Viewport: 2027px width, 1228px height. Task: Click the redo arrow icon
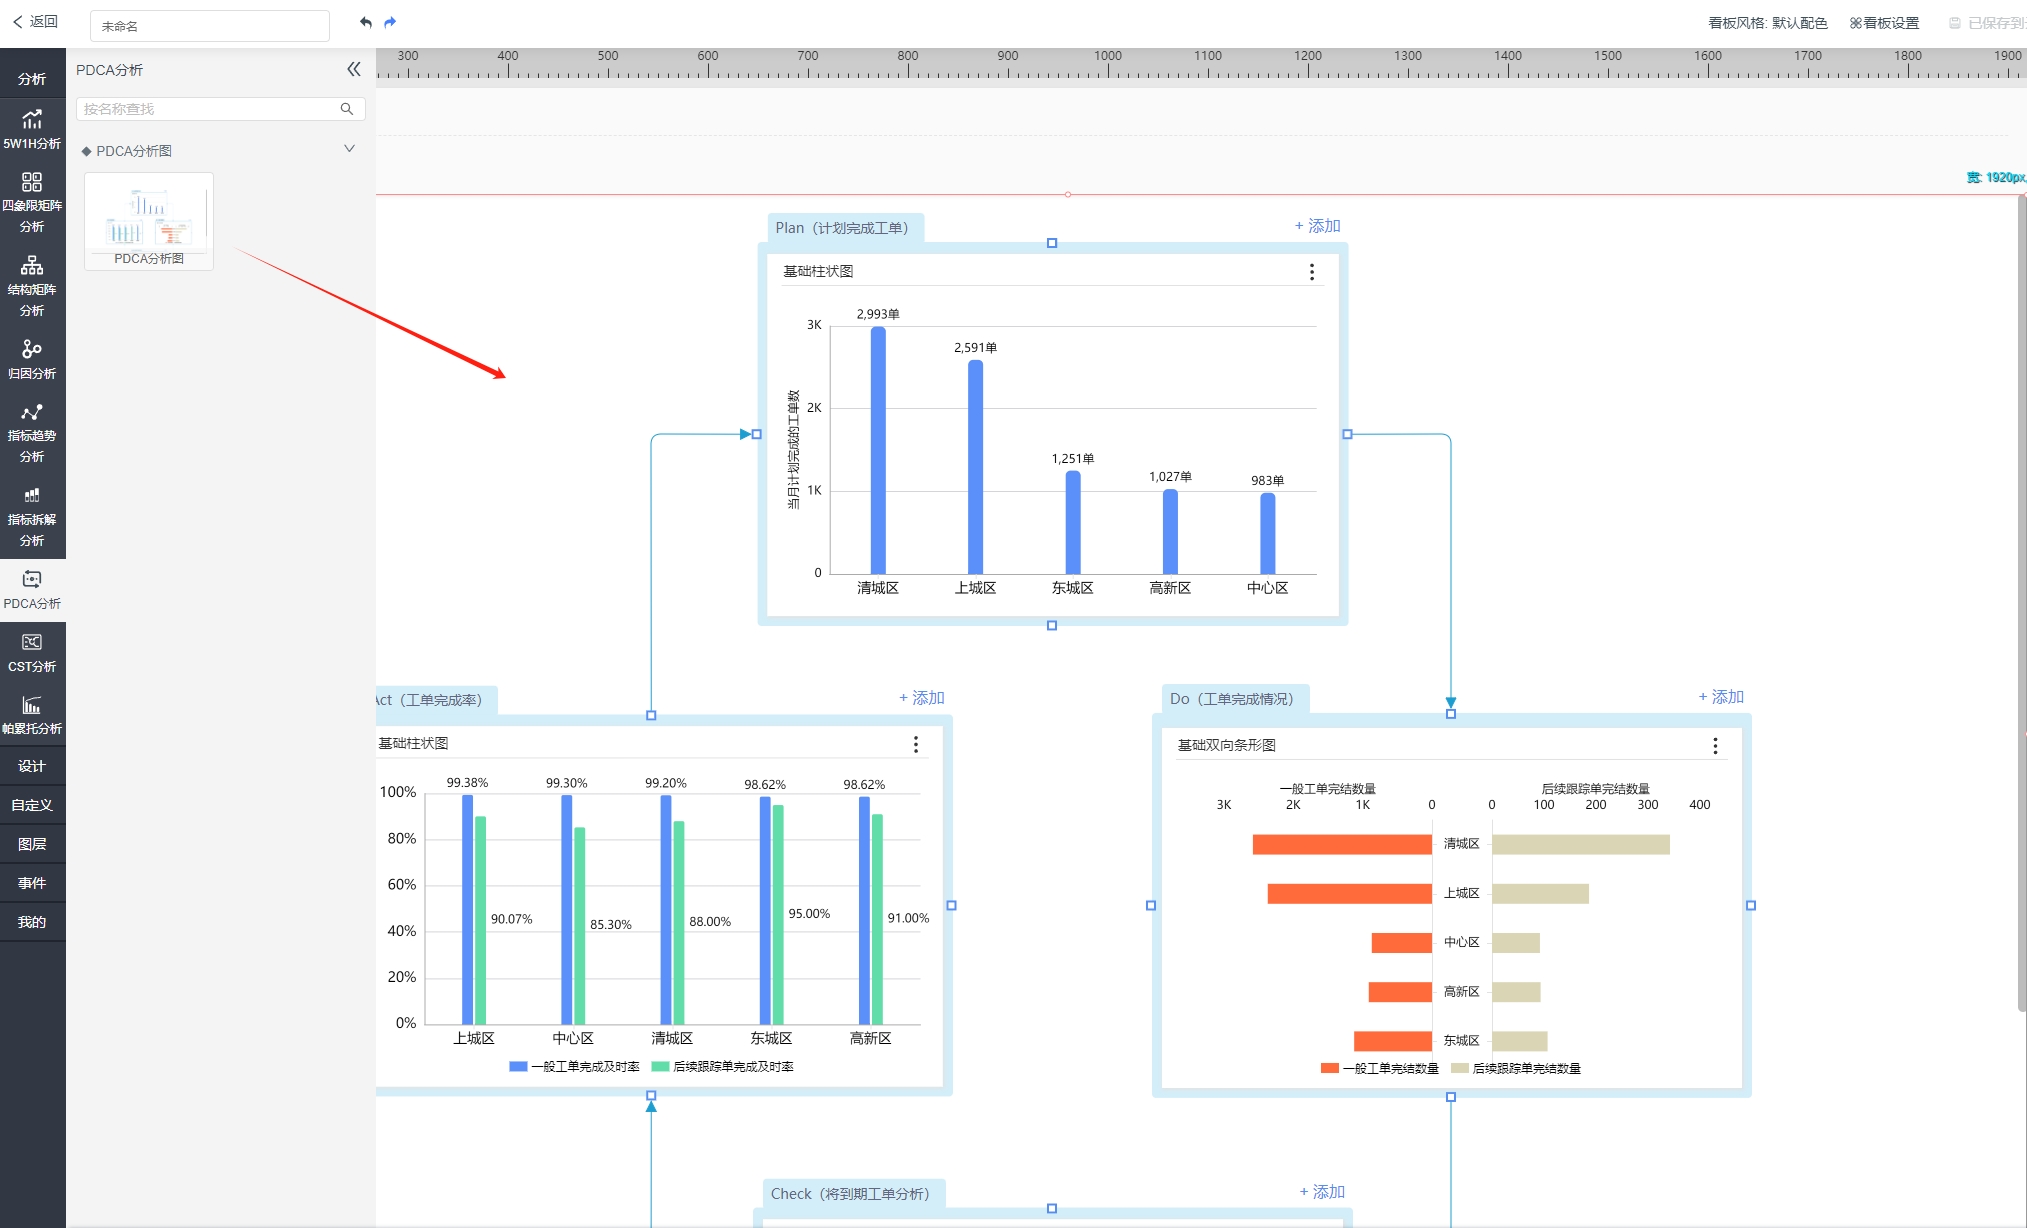tap(390, 22)
